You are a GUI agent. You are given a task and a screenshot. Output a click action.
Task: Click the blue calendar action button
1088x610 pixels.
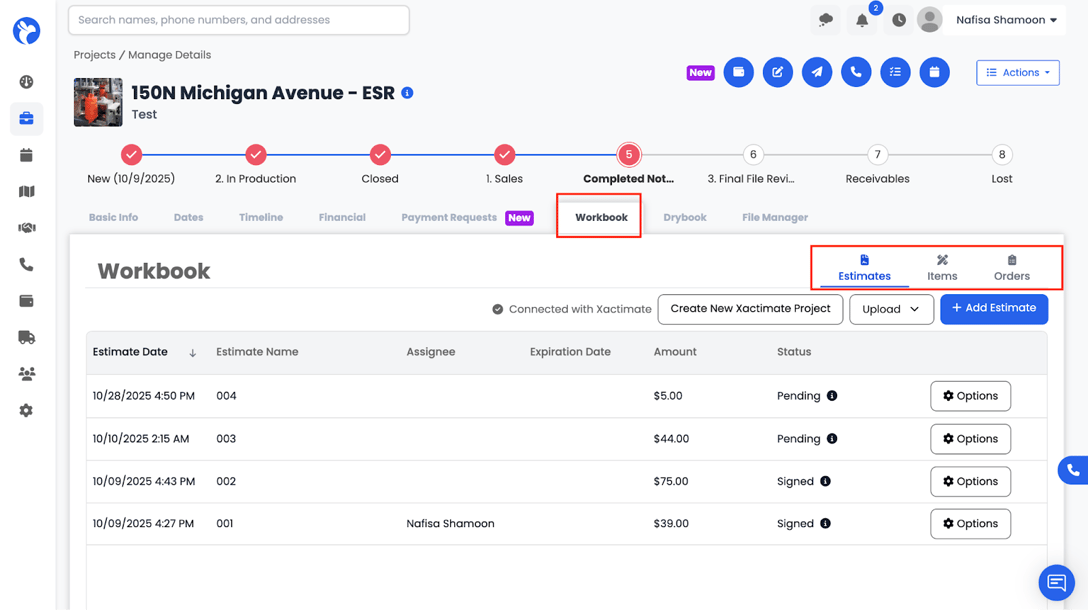click(935, 72)
